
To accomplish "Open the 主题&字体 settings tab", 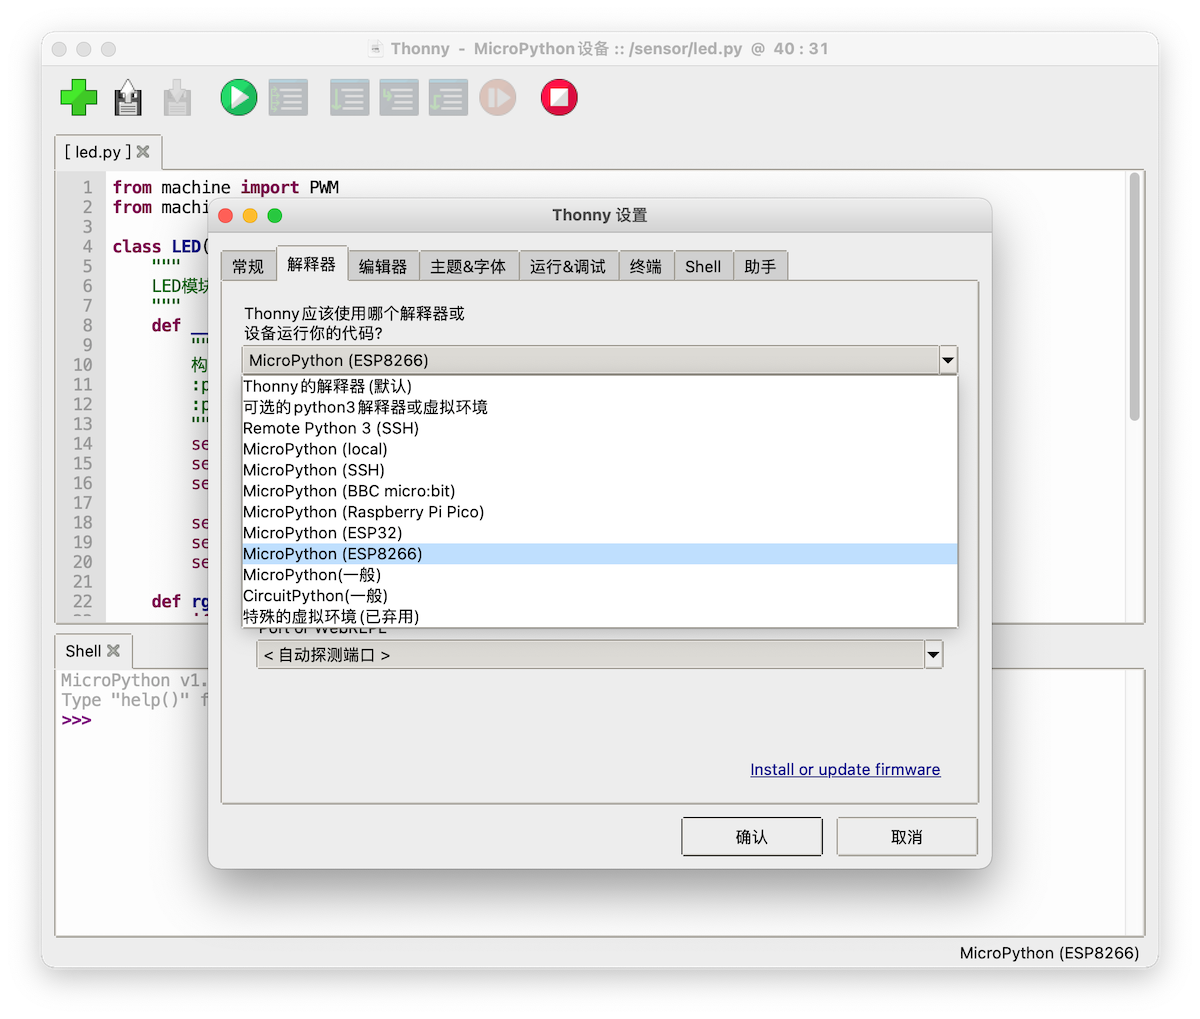I will tap(468, 266).
